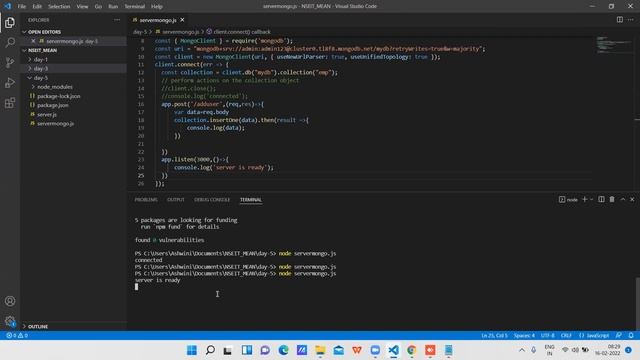
Task: Open the Run and Debug view
Action: pyautogui.click(x=10, y=82)
